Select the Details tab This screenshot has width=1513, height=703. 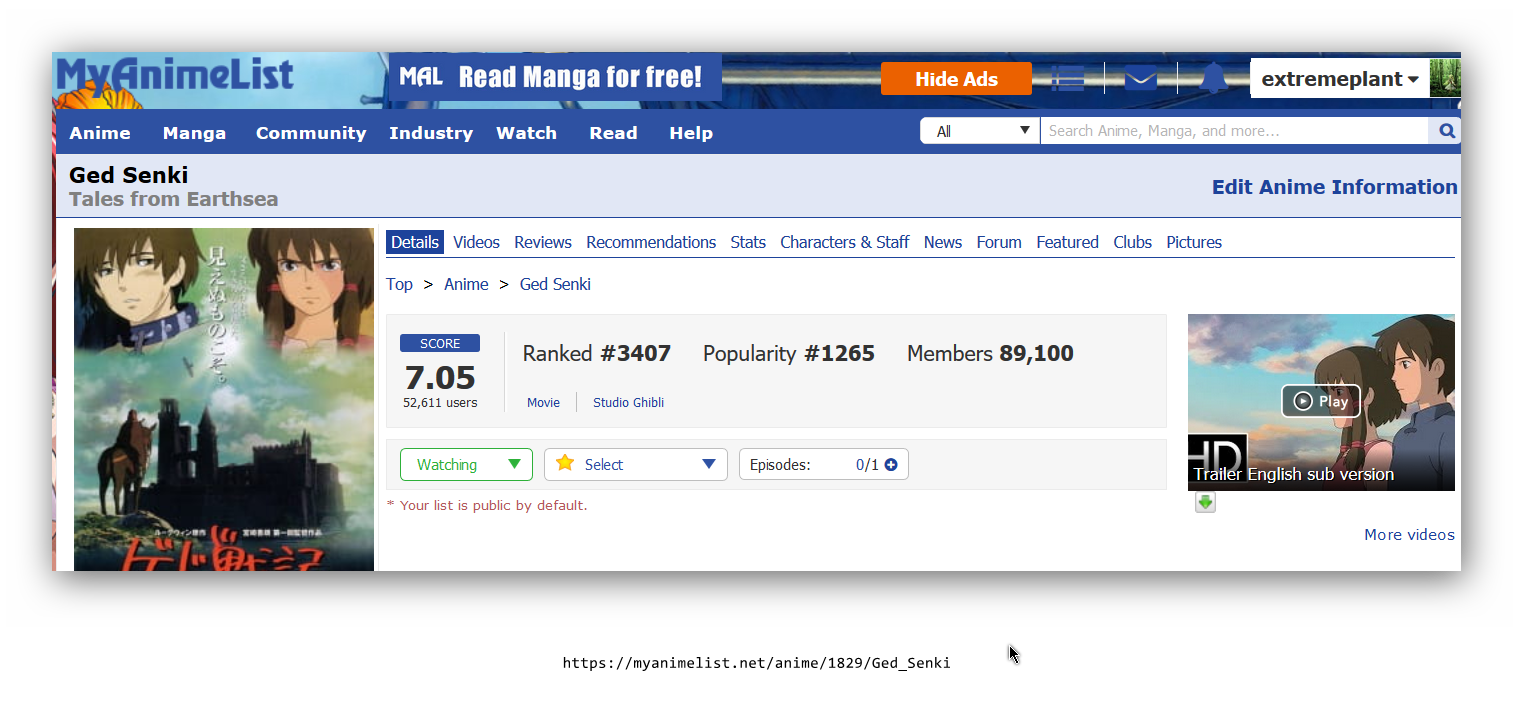[415, 242]
